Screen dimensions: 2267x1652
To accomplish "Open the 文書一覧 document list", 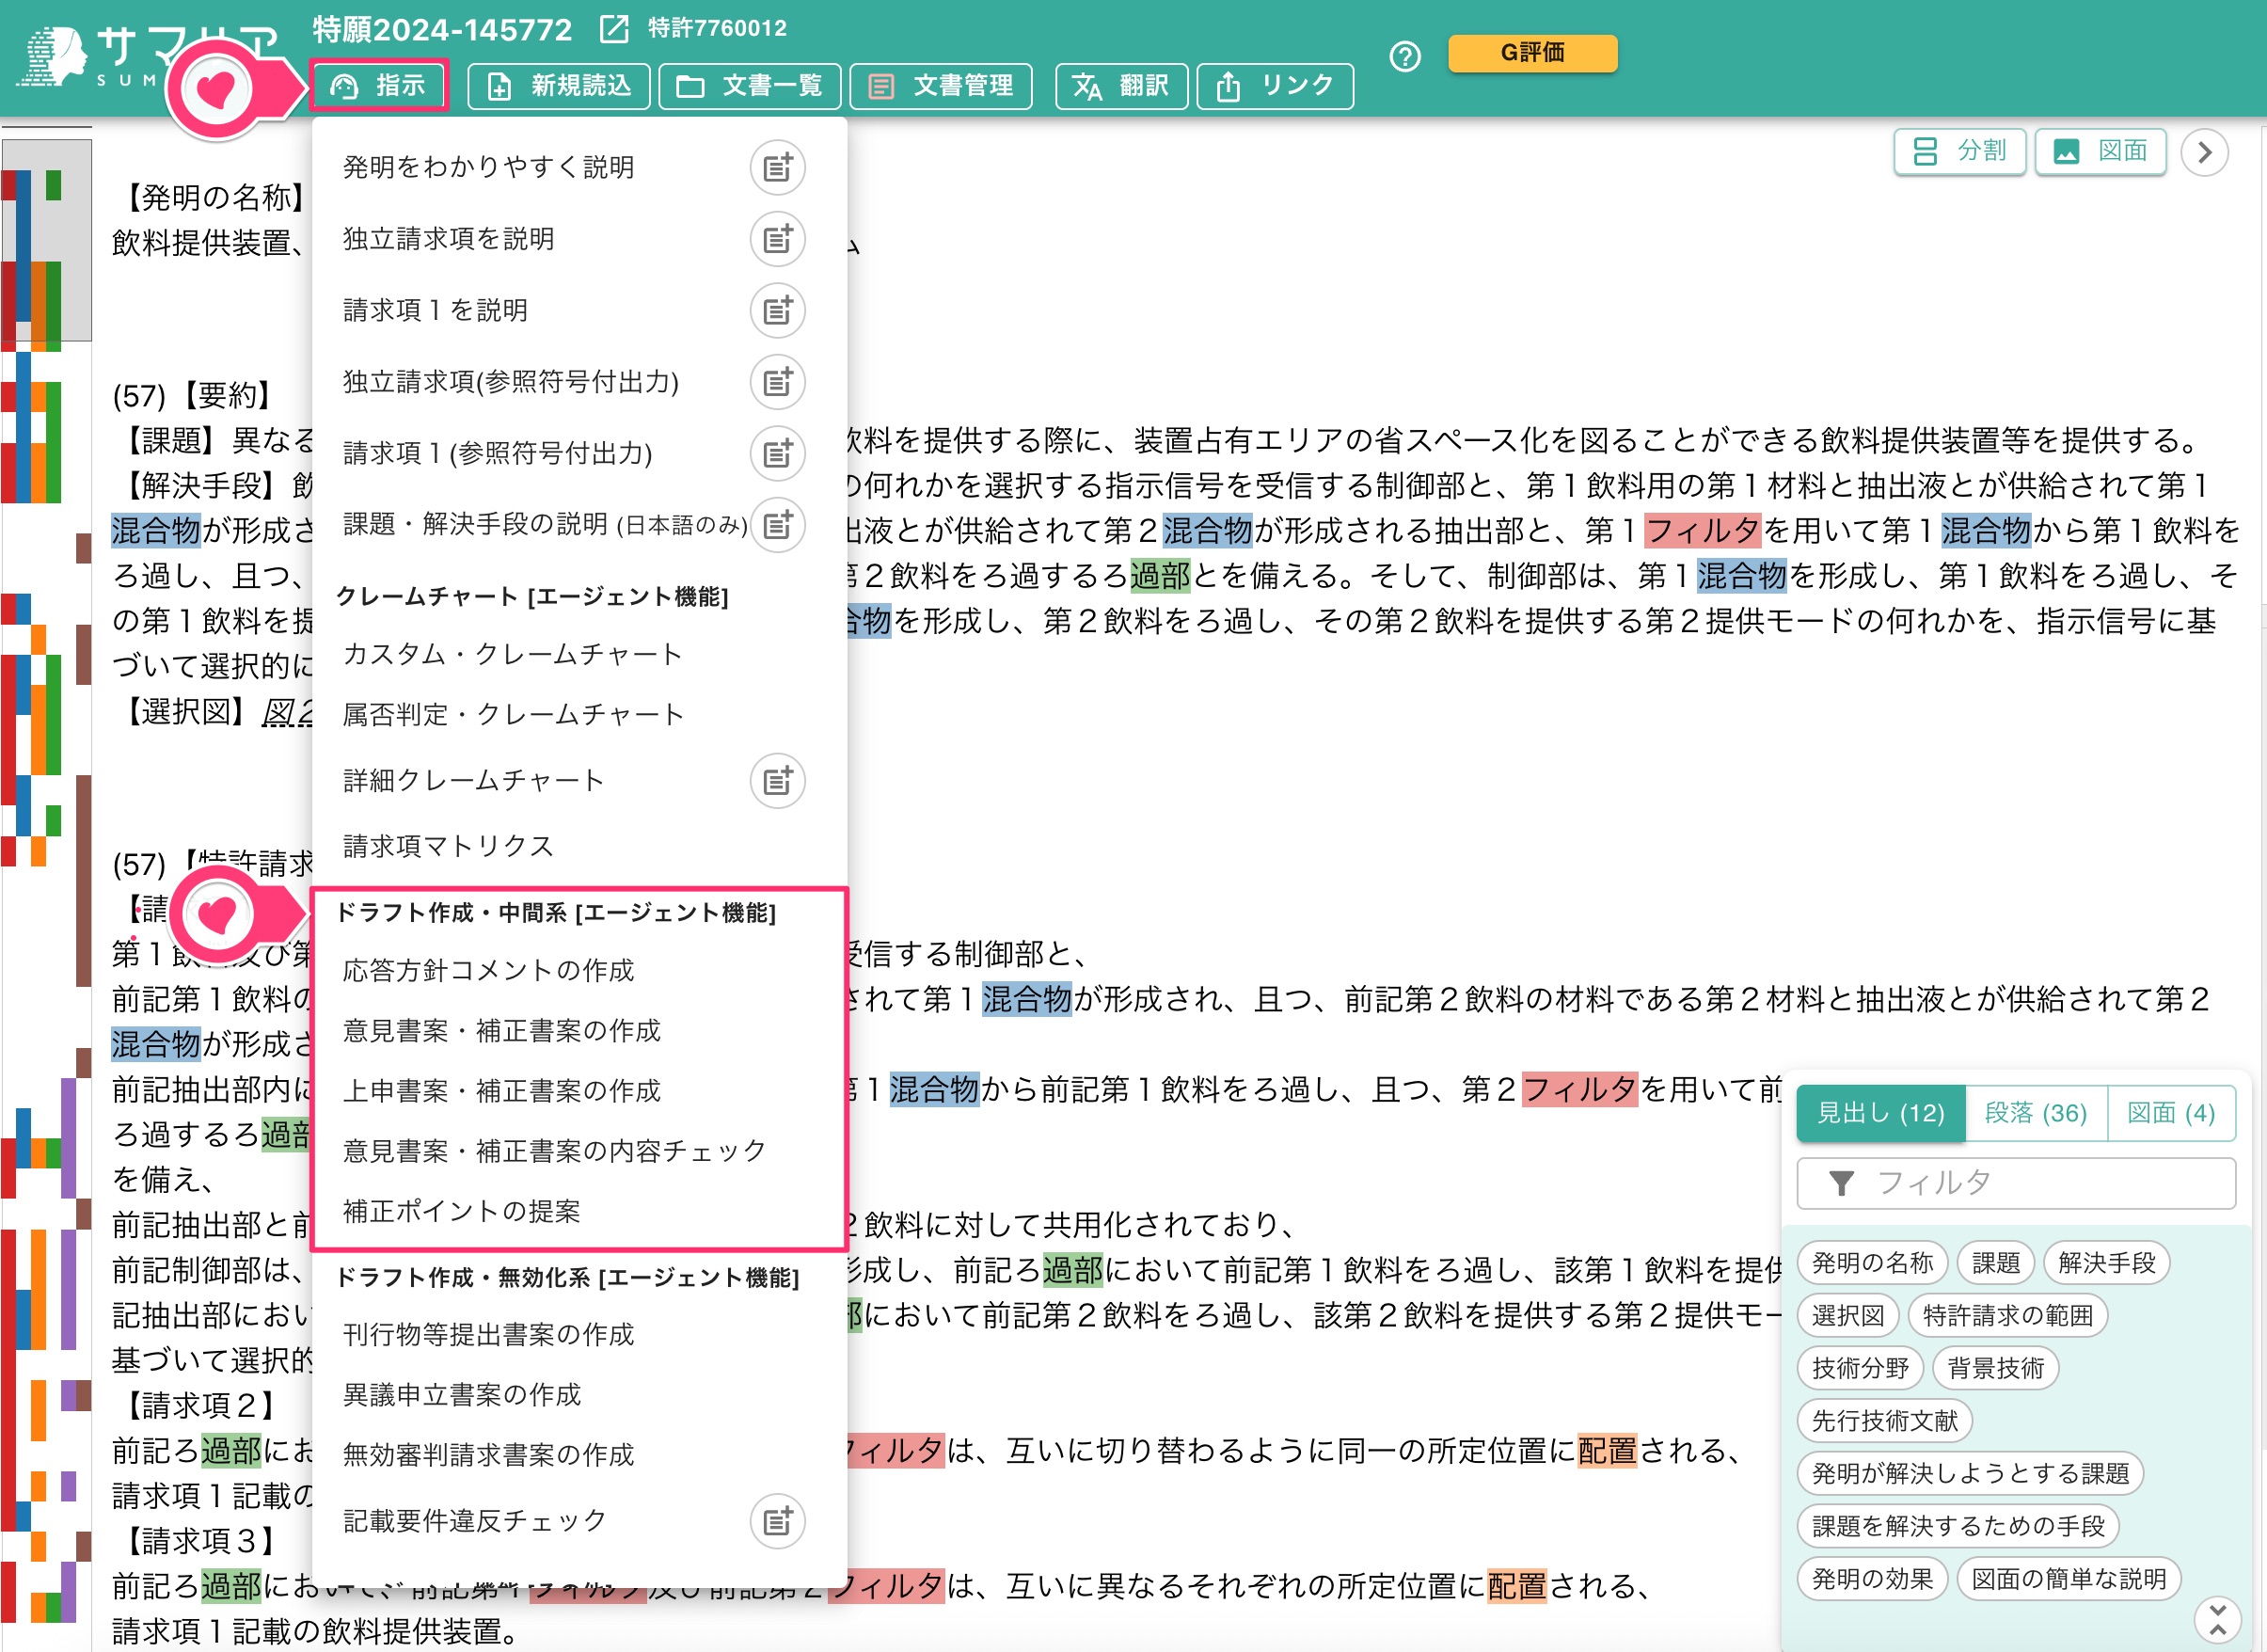I will pyautogui.click(x=749, y=86).
